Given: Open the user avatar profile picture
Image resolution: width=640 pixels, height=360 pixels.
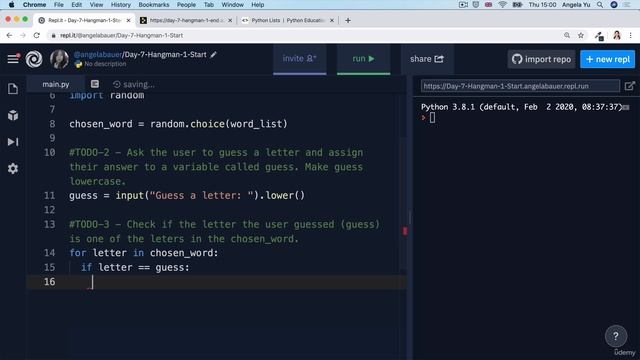Looking at the screenshot, I should (59, 59).
